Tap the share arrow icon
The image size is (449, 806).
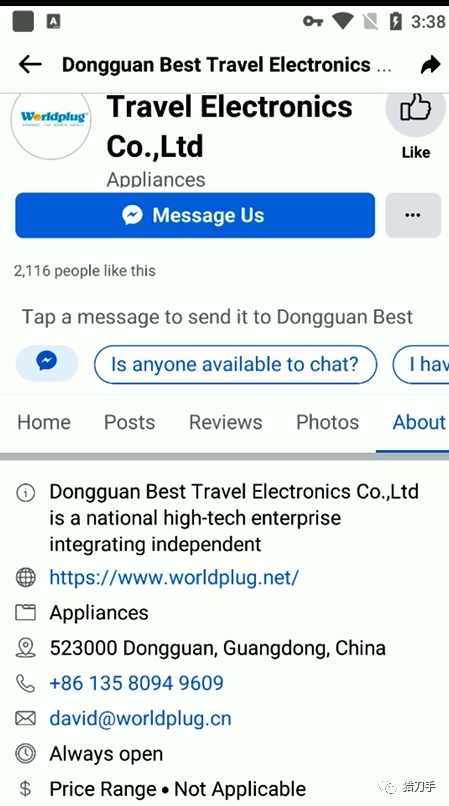430,65
